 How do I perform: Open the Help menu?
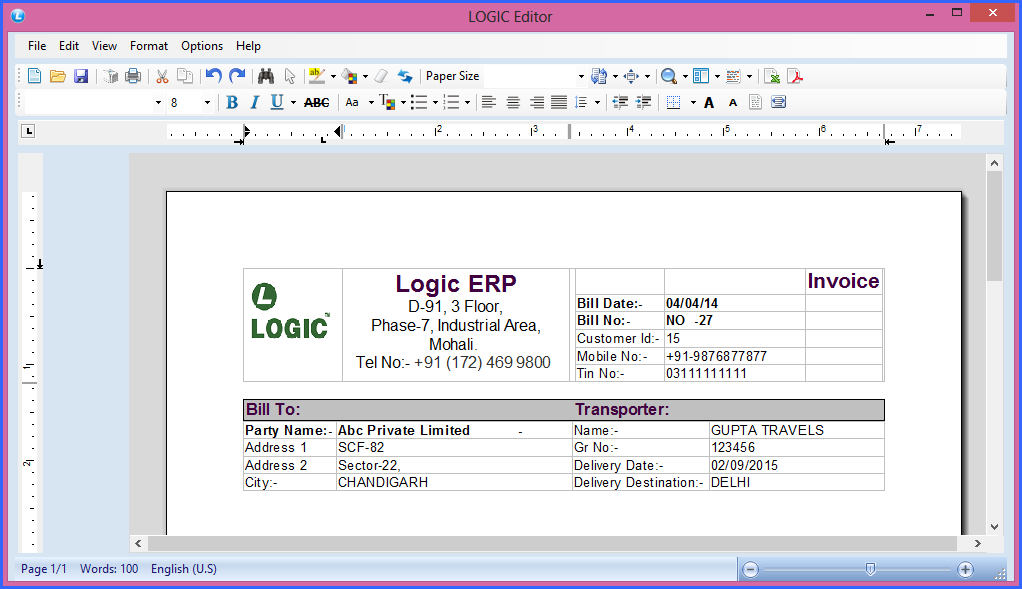(248, 46)
